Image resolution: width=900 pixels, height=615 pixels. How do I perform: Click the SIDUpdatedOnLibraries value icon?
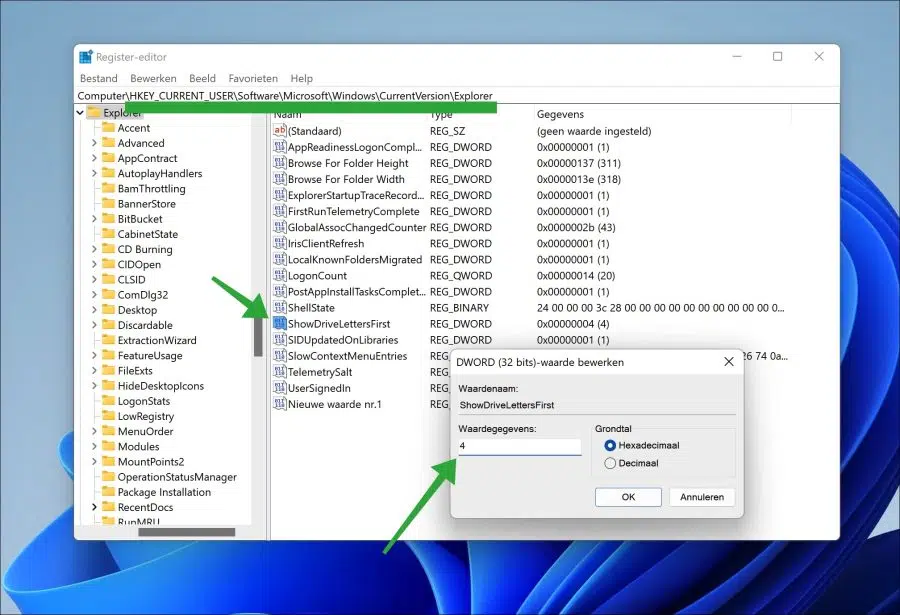tap(280, 340)
